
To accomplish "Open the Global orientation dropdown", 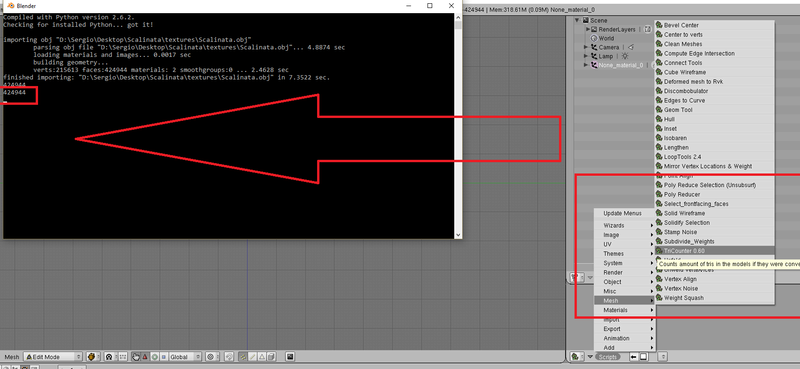I will click(185, 356).
